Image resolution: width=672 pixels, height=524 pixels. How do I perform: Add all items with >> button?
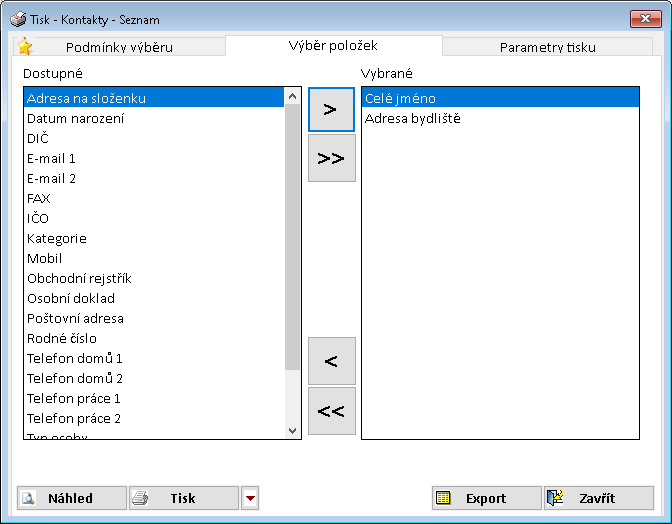(331, 158)
